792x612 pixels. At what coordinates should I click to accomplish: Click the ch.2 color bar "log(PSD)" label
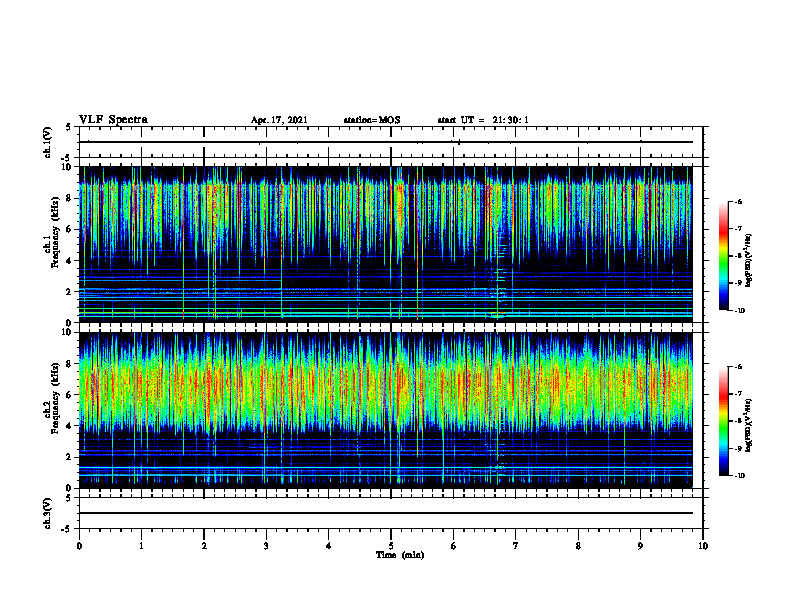[749, 425]
